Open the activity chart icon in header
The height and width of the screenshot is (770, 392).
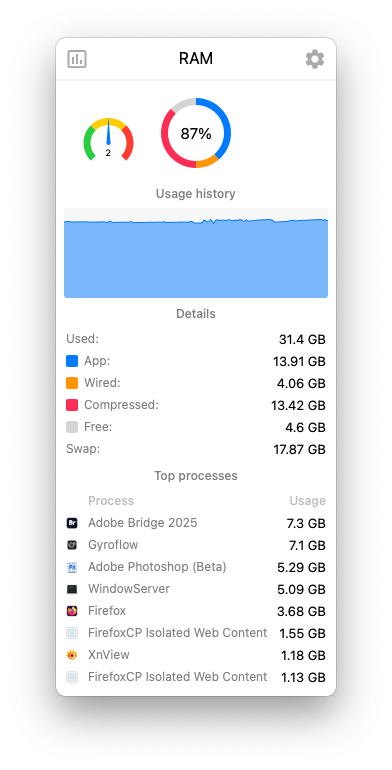point(77,59)
